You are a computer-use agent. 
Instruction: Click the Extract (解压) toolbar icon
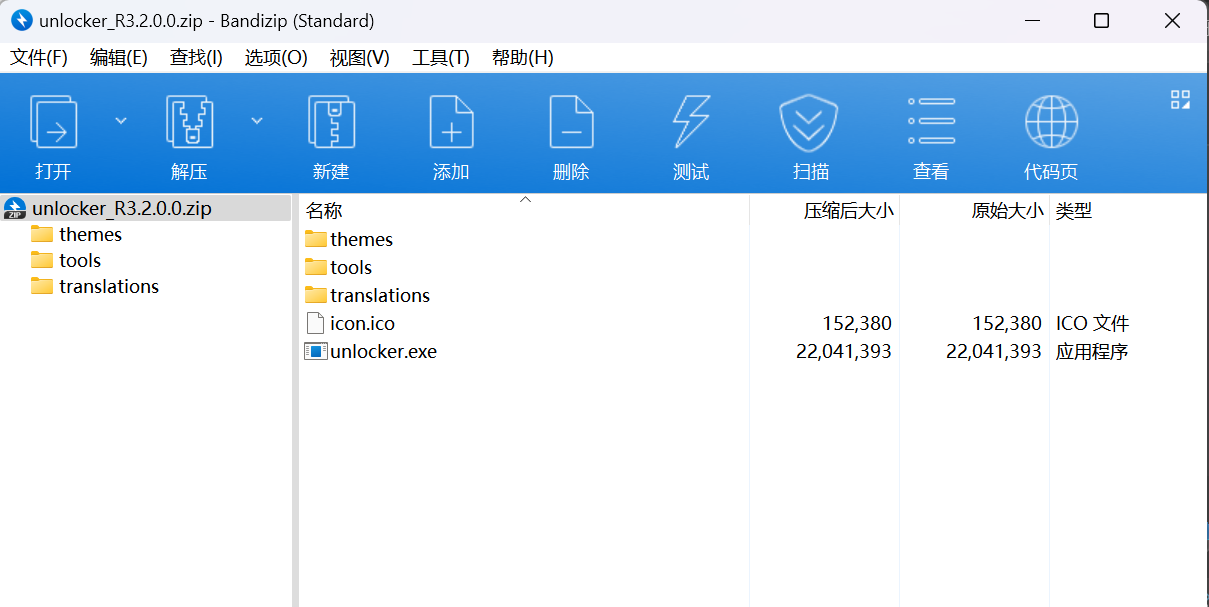click(189, 123)
